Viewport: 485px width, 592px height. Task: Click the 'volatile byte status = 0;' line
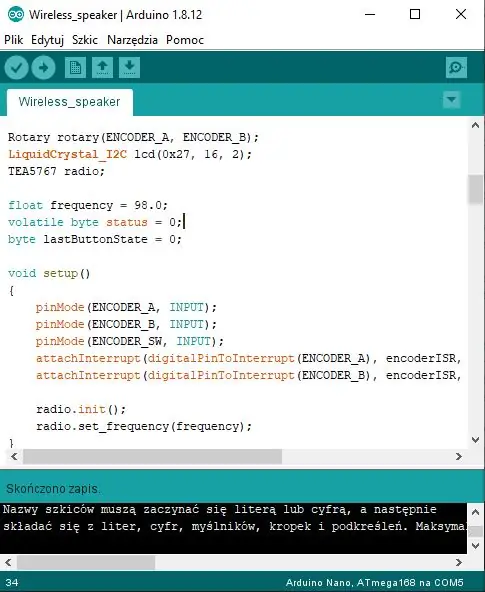tap(95, 222)
